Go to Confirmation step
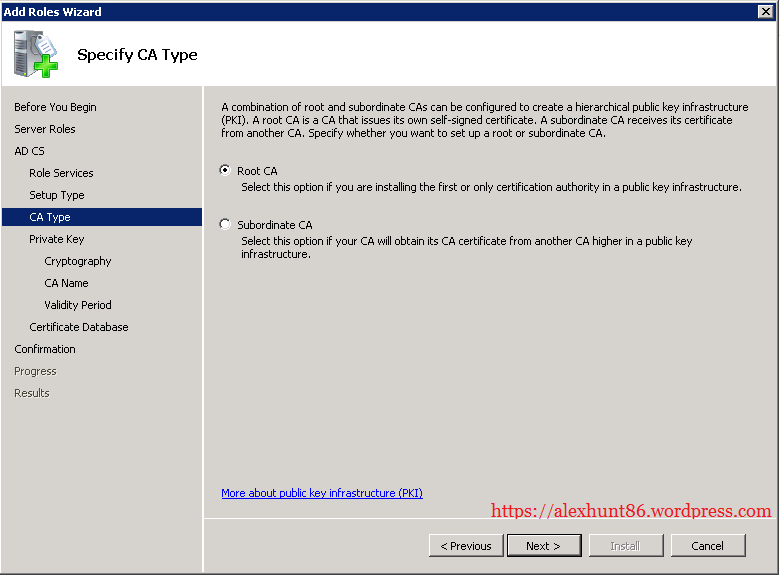The image size is (780, 575). click(45, 349)
